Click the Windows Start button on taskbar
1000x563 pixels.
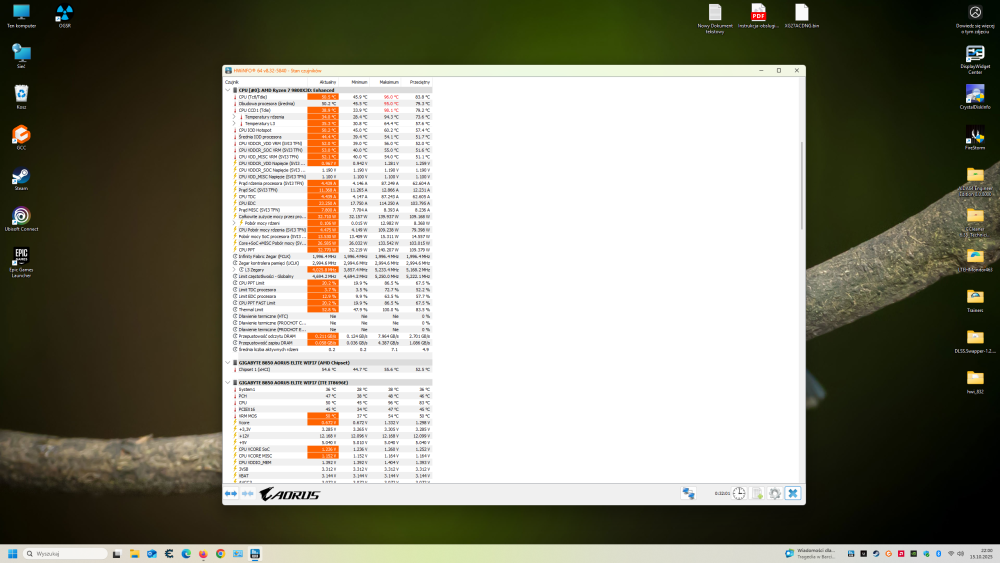13,553
